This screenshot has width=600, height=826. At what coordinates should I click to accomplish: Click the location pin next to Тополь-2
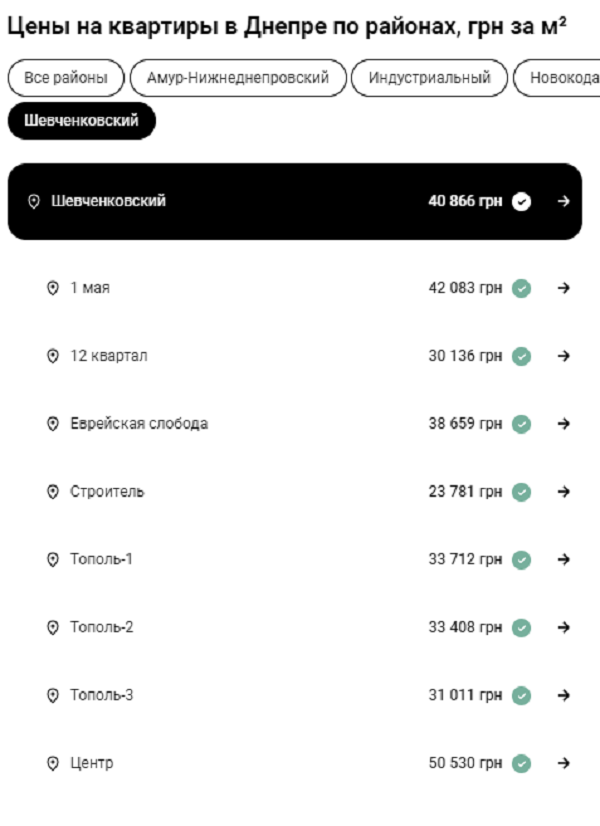[53, 628]
